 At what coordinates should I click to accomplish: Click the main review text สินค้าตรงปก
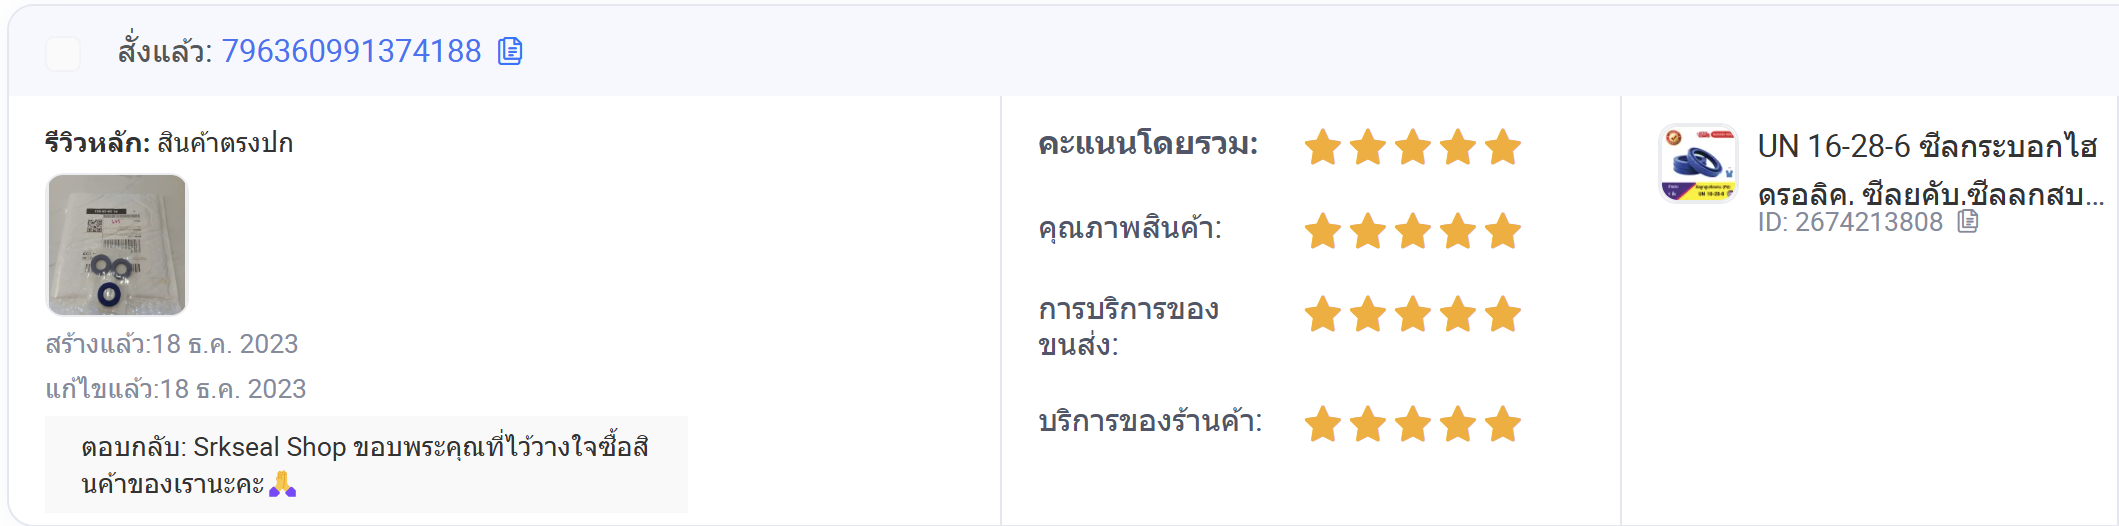(x=225, y=143)
